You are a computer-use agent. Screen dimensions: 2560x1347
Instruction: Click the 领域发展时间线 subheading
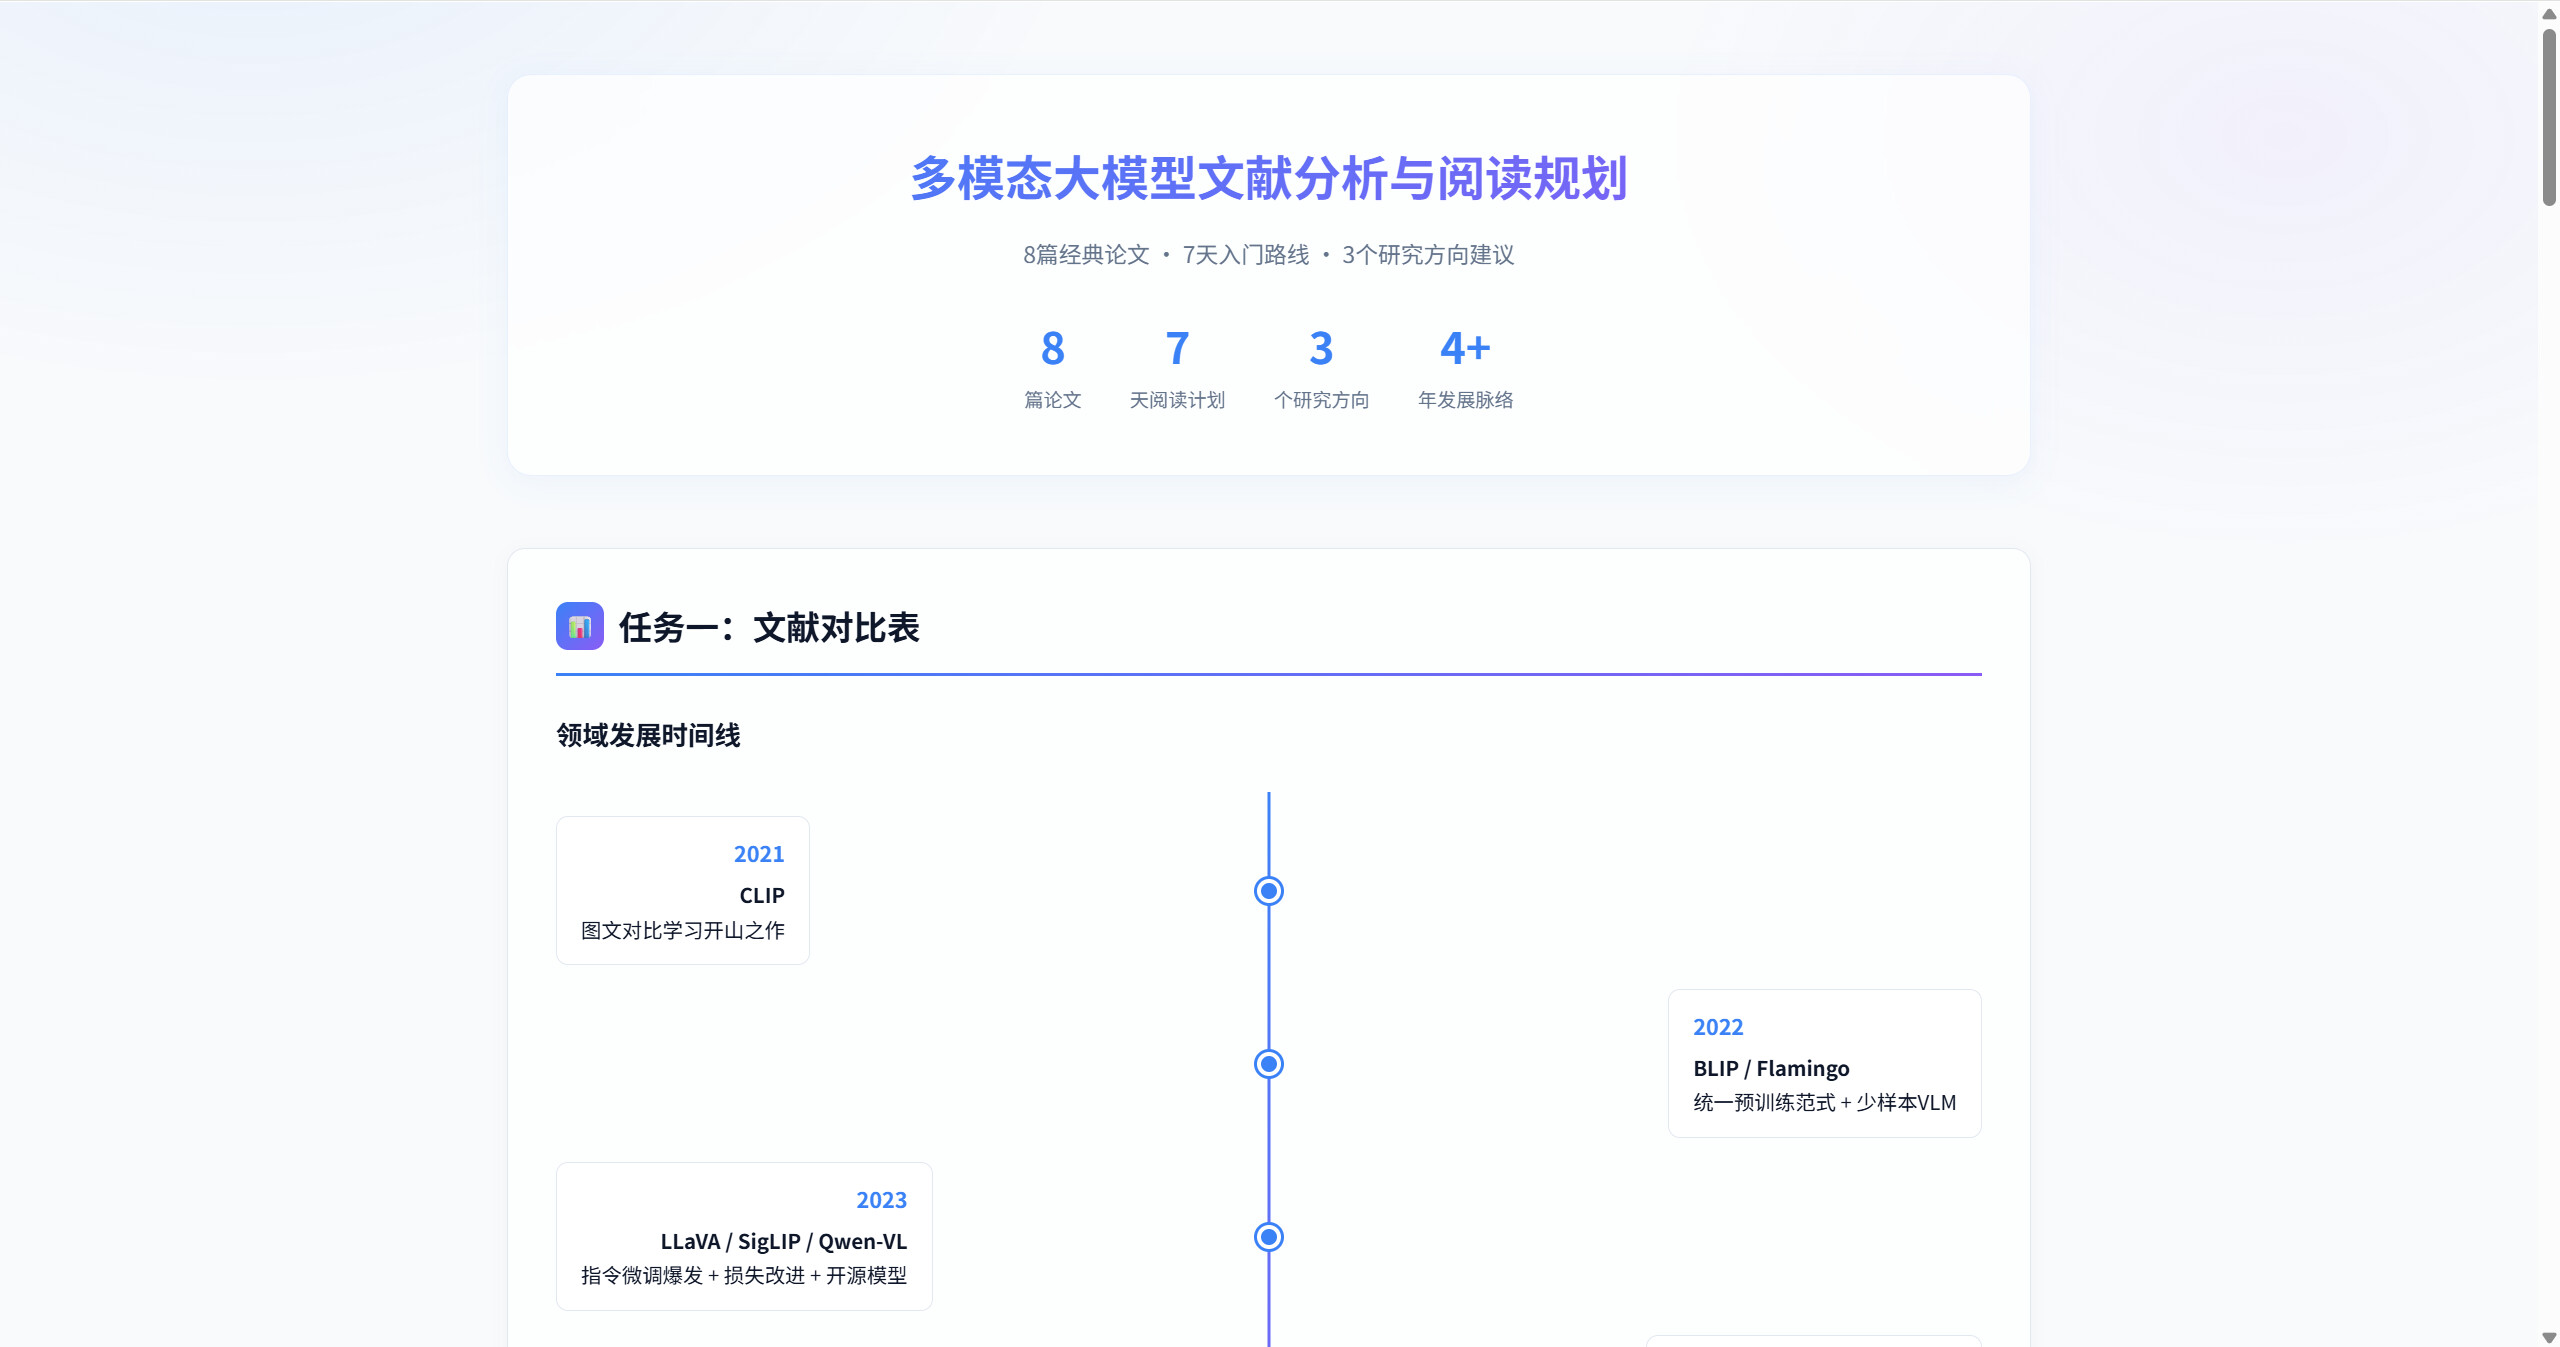648,735
